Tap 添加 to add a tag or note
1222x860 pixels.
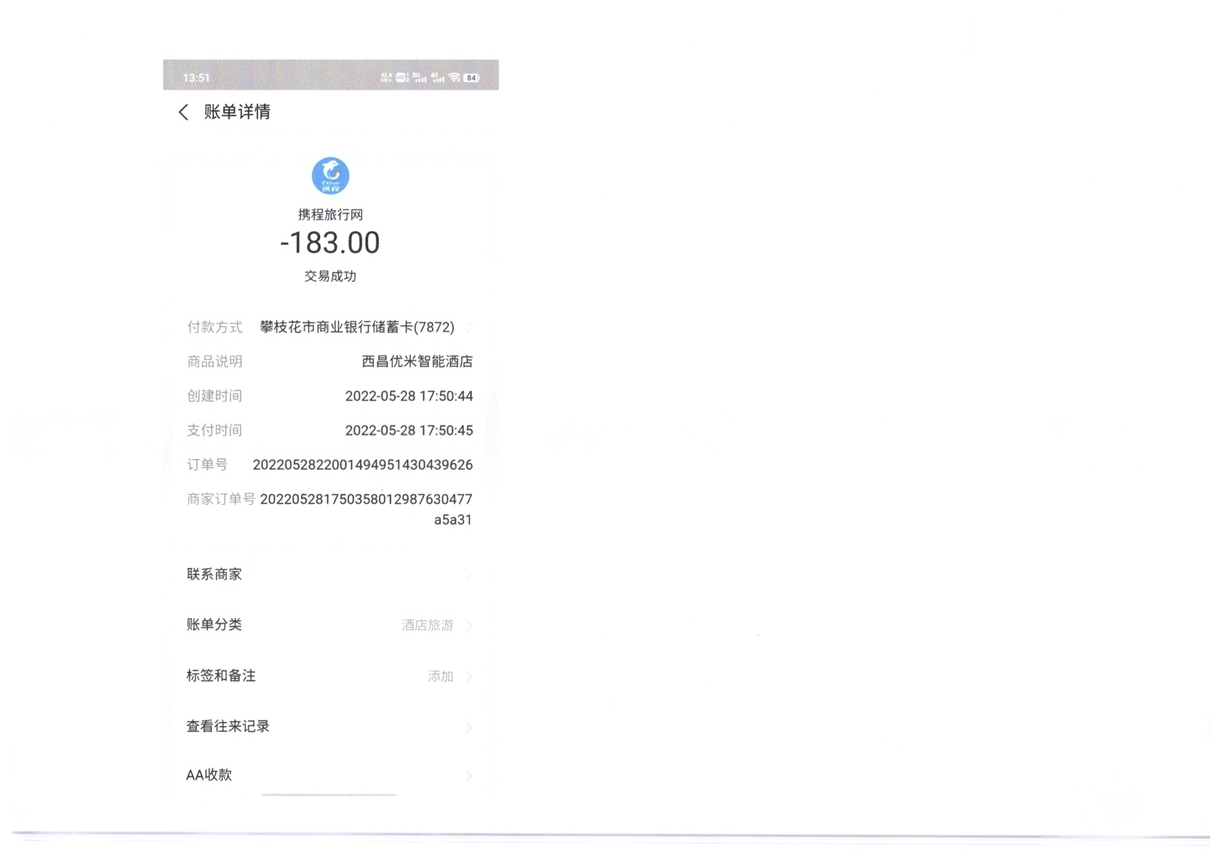click(x=441, y=677)
